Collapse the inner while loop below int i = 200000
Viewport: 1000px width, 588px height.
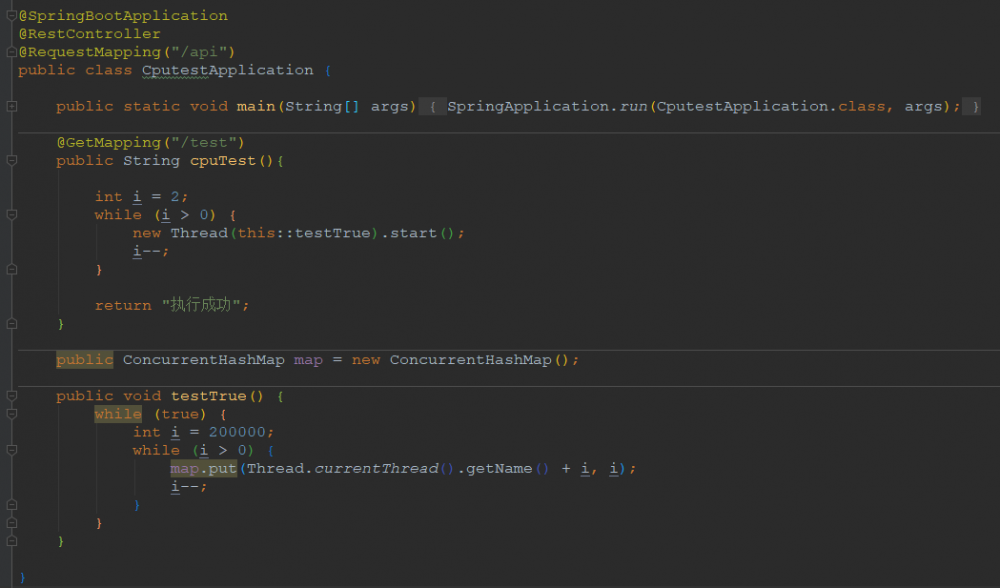click(x=11, y=450)
